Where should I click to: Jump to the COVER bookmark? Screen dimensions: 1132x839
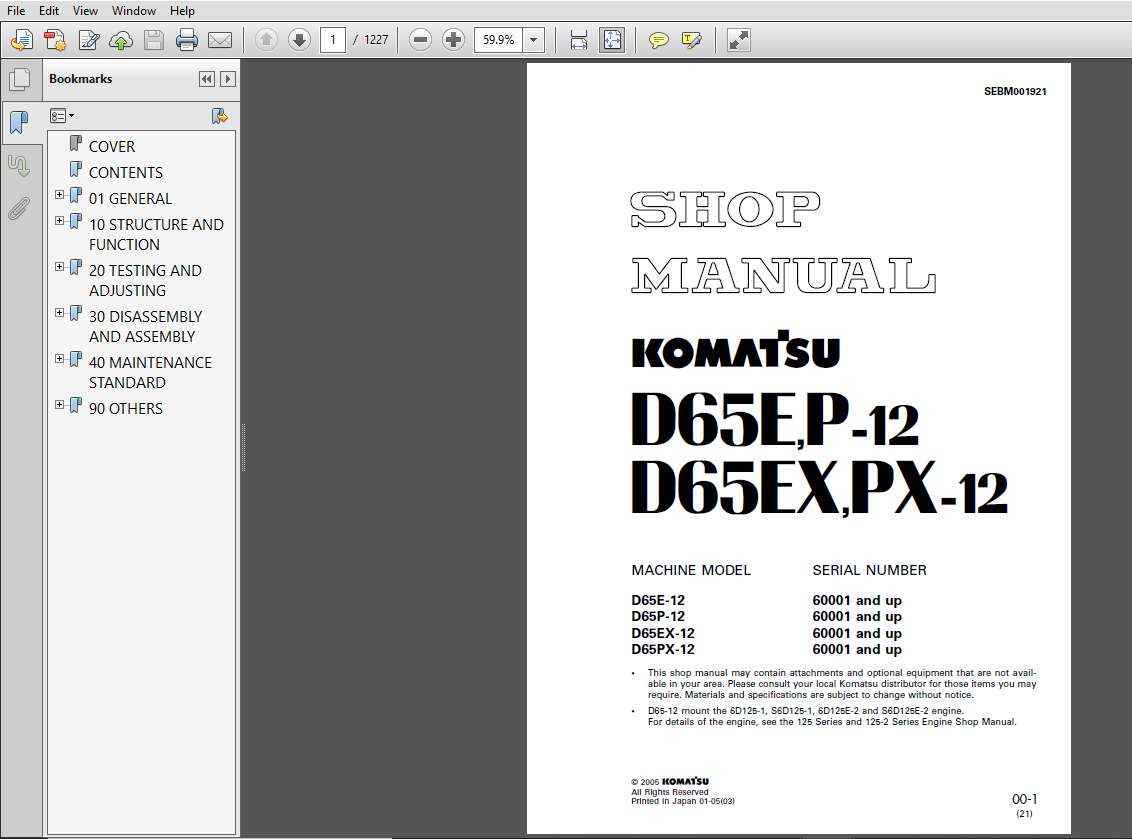[112, 147]
